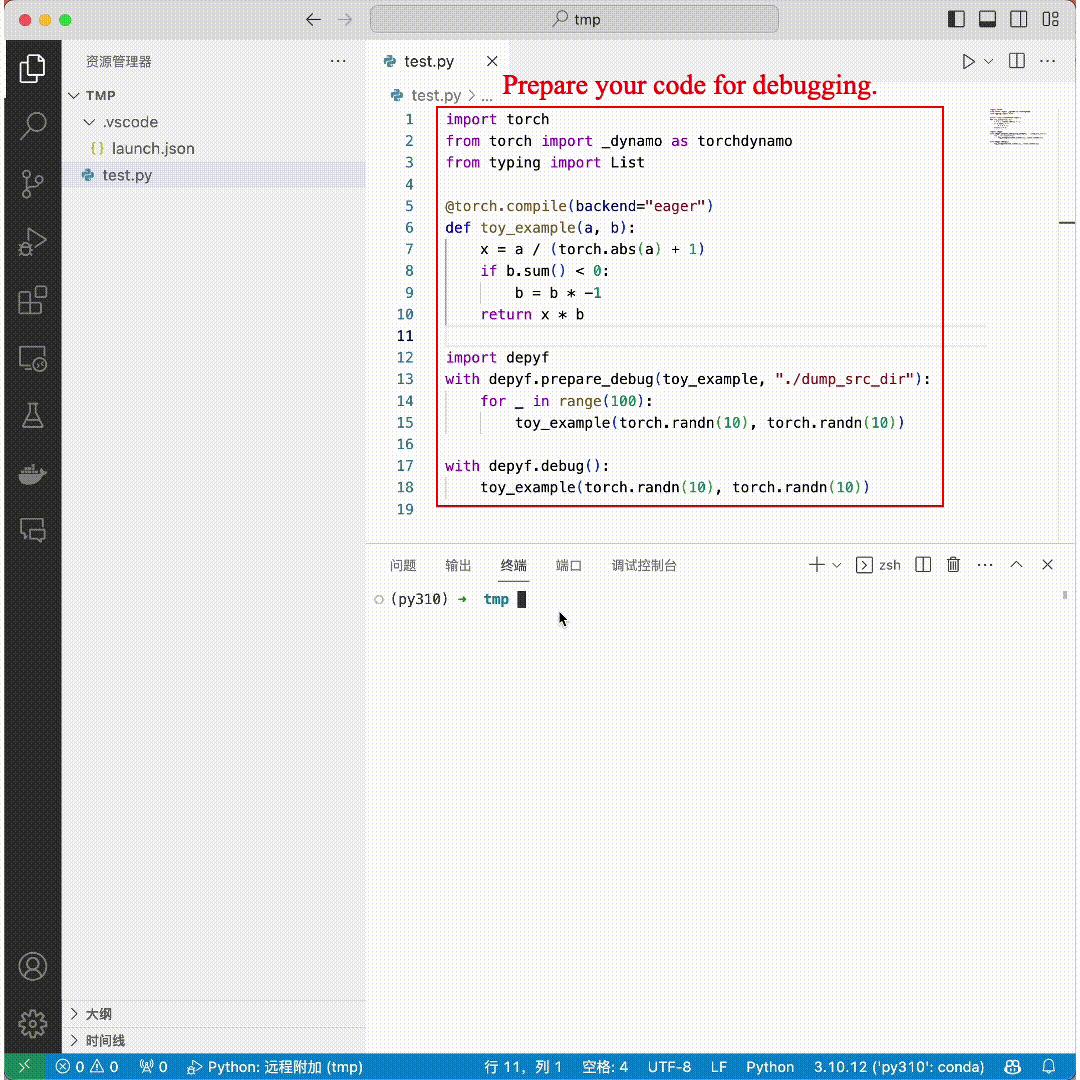Switch to the 调试控制台 panel tab

pos(643,565)
